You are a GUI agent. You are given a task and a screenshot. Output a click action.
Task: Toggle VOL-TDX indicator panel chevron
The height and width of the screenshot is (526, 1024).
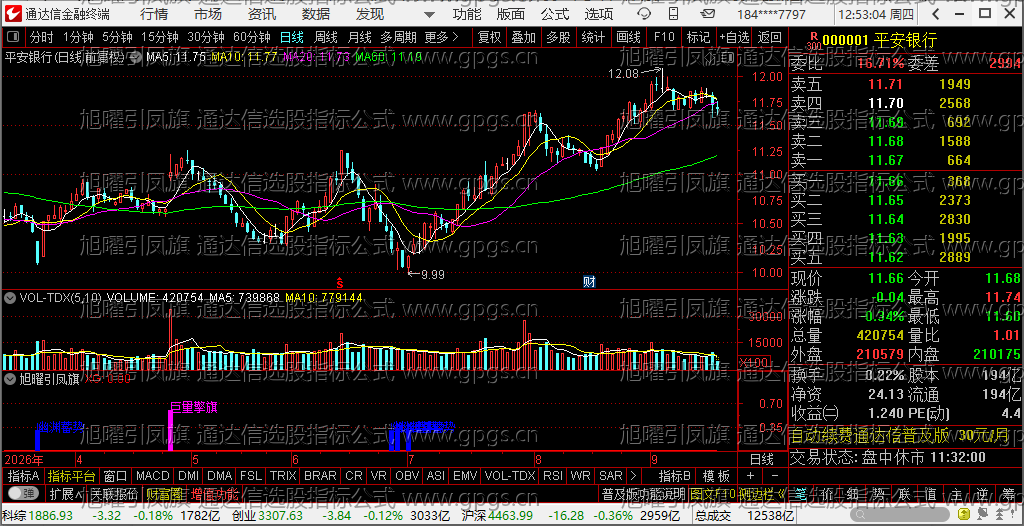10,297
